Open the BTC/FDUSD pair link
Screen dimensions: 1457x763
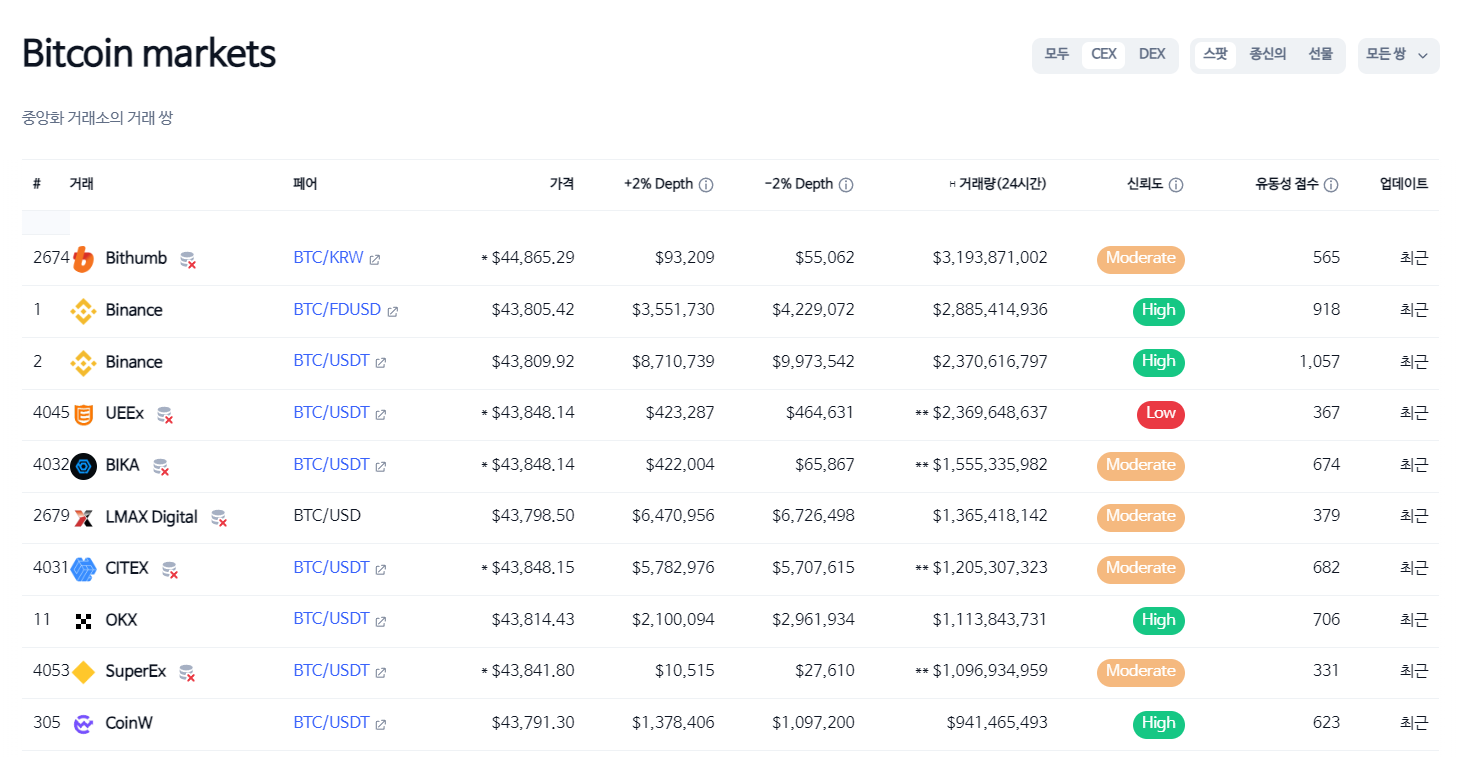tap(335, 310)
